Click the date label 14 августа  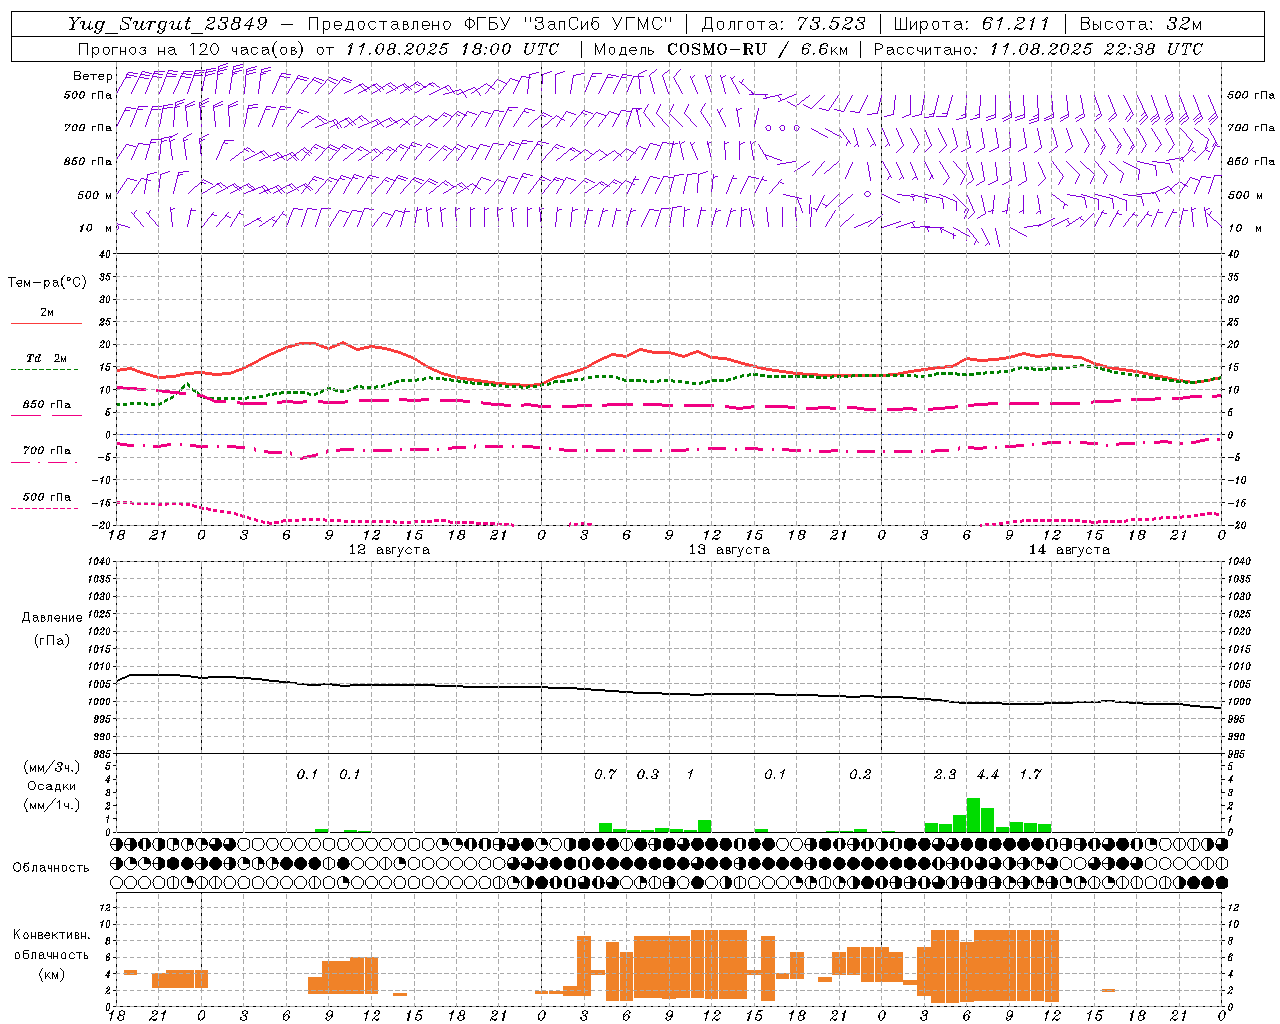(x=1069, y=550)
